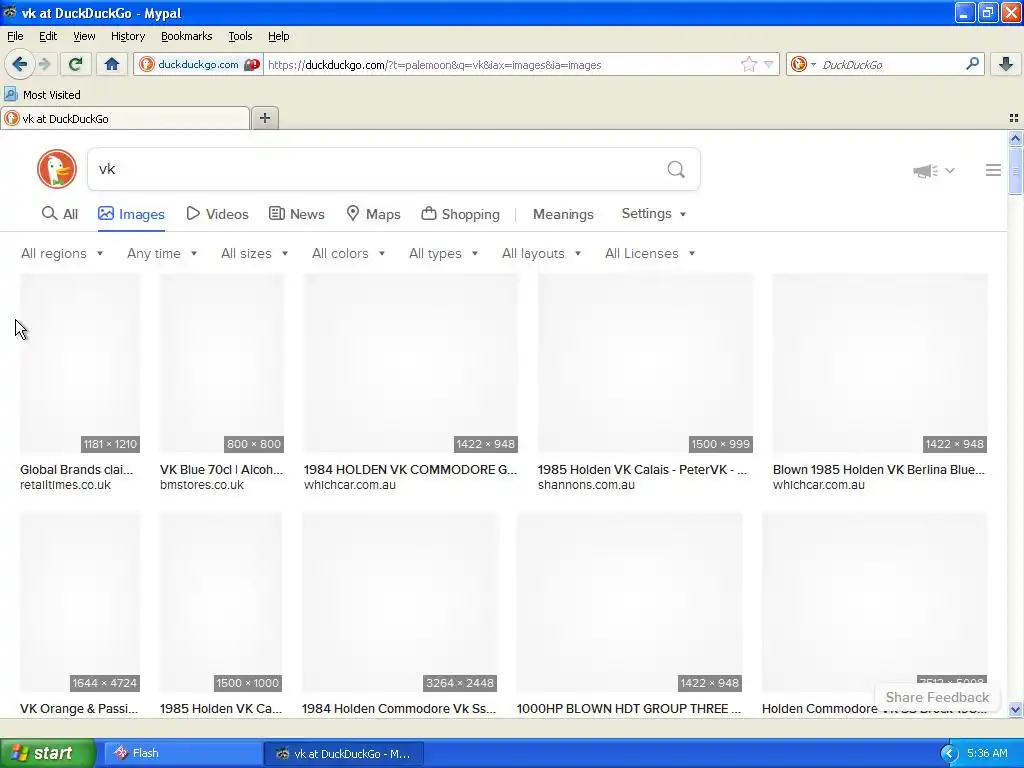
Task: Open the Help menu
Action: (278, 36)
